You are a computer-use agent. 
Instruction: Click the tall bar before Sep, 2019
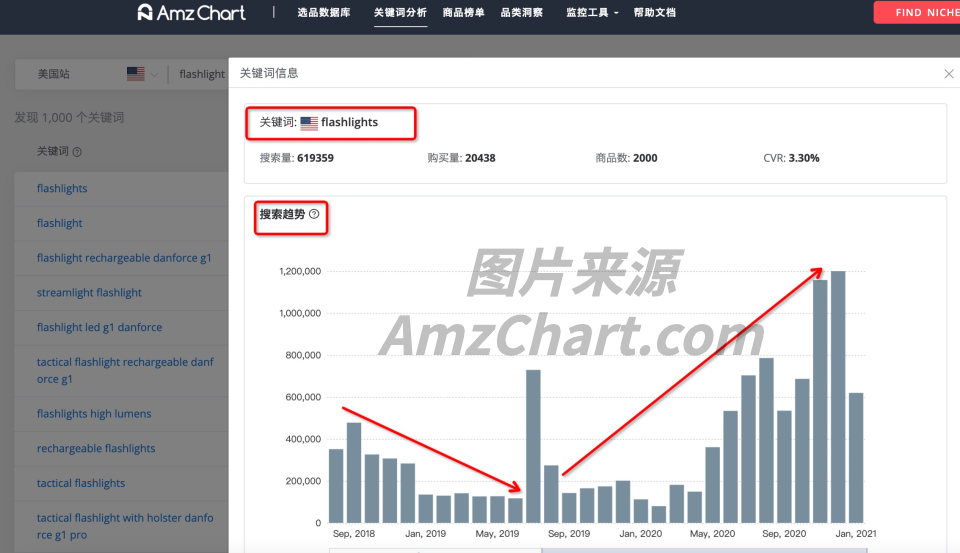pyautogui.click(x=533, y=446)
